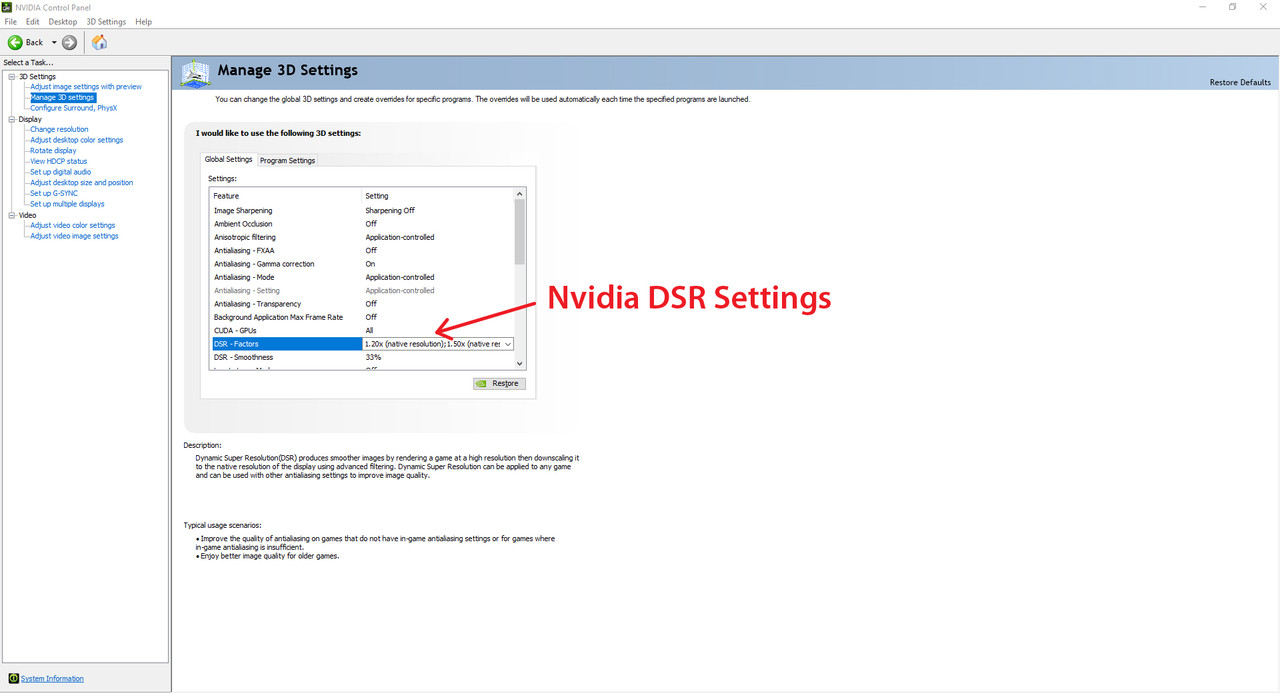Maximize or restore the window
Image resolution: width=1280 pixels, height=693 pixels.
[x=1232, y=7]
